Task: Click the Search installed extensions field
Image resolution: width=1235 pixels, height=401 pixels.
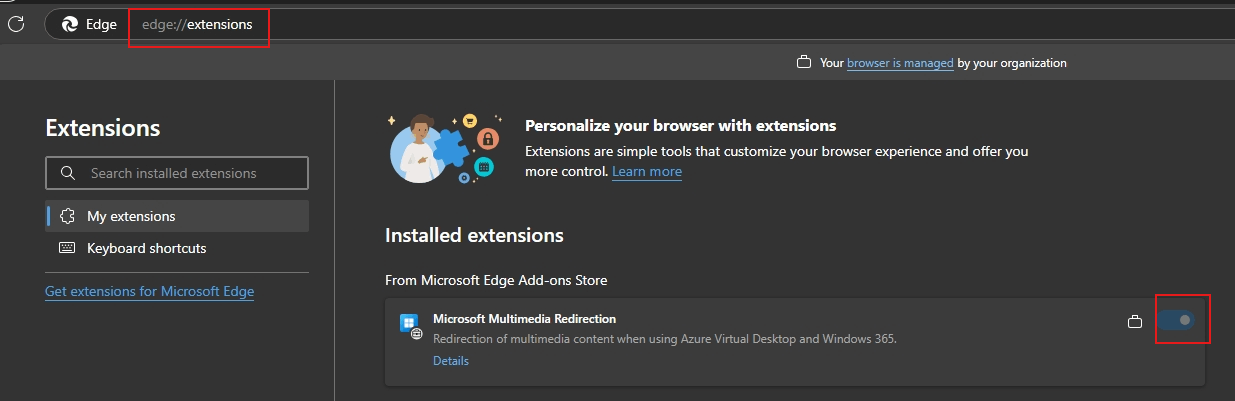Action: pos(177,173)
